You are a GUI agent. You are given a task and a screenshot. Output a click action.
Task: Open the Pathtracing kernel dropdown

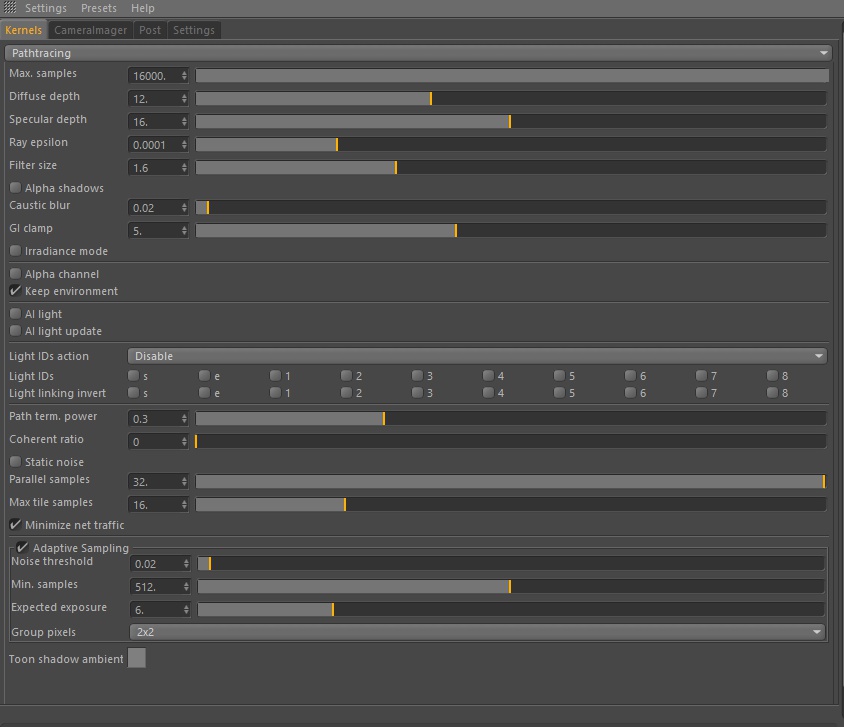(x=418, y=53)
